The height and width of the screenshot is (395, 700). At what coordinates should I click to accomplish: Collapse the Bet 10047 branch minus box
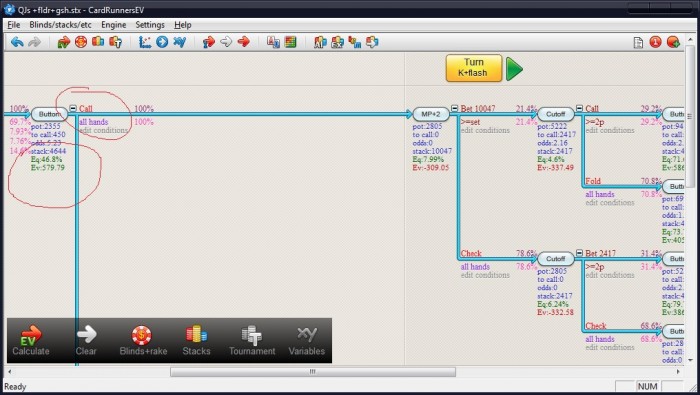click(454, 108)
